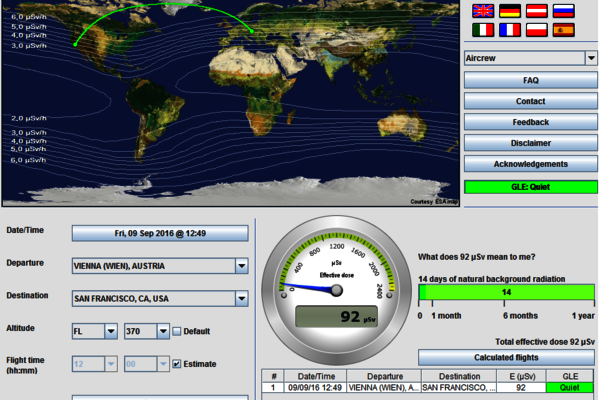Expand the Destination airport dropdown

[241, 298]
